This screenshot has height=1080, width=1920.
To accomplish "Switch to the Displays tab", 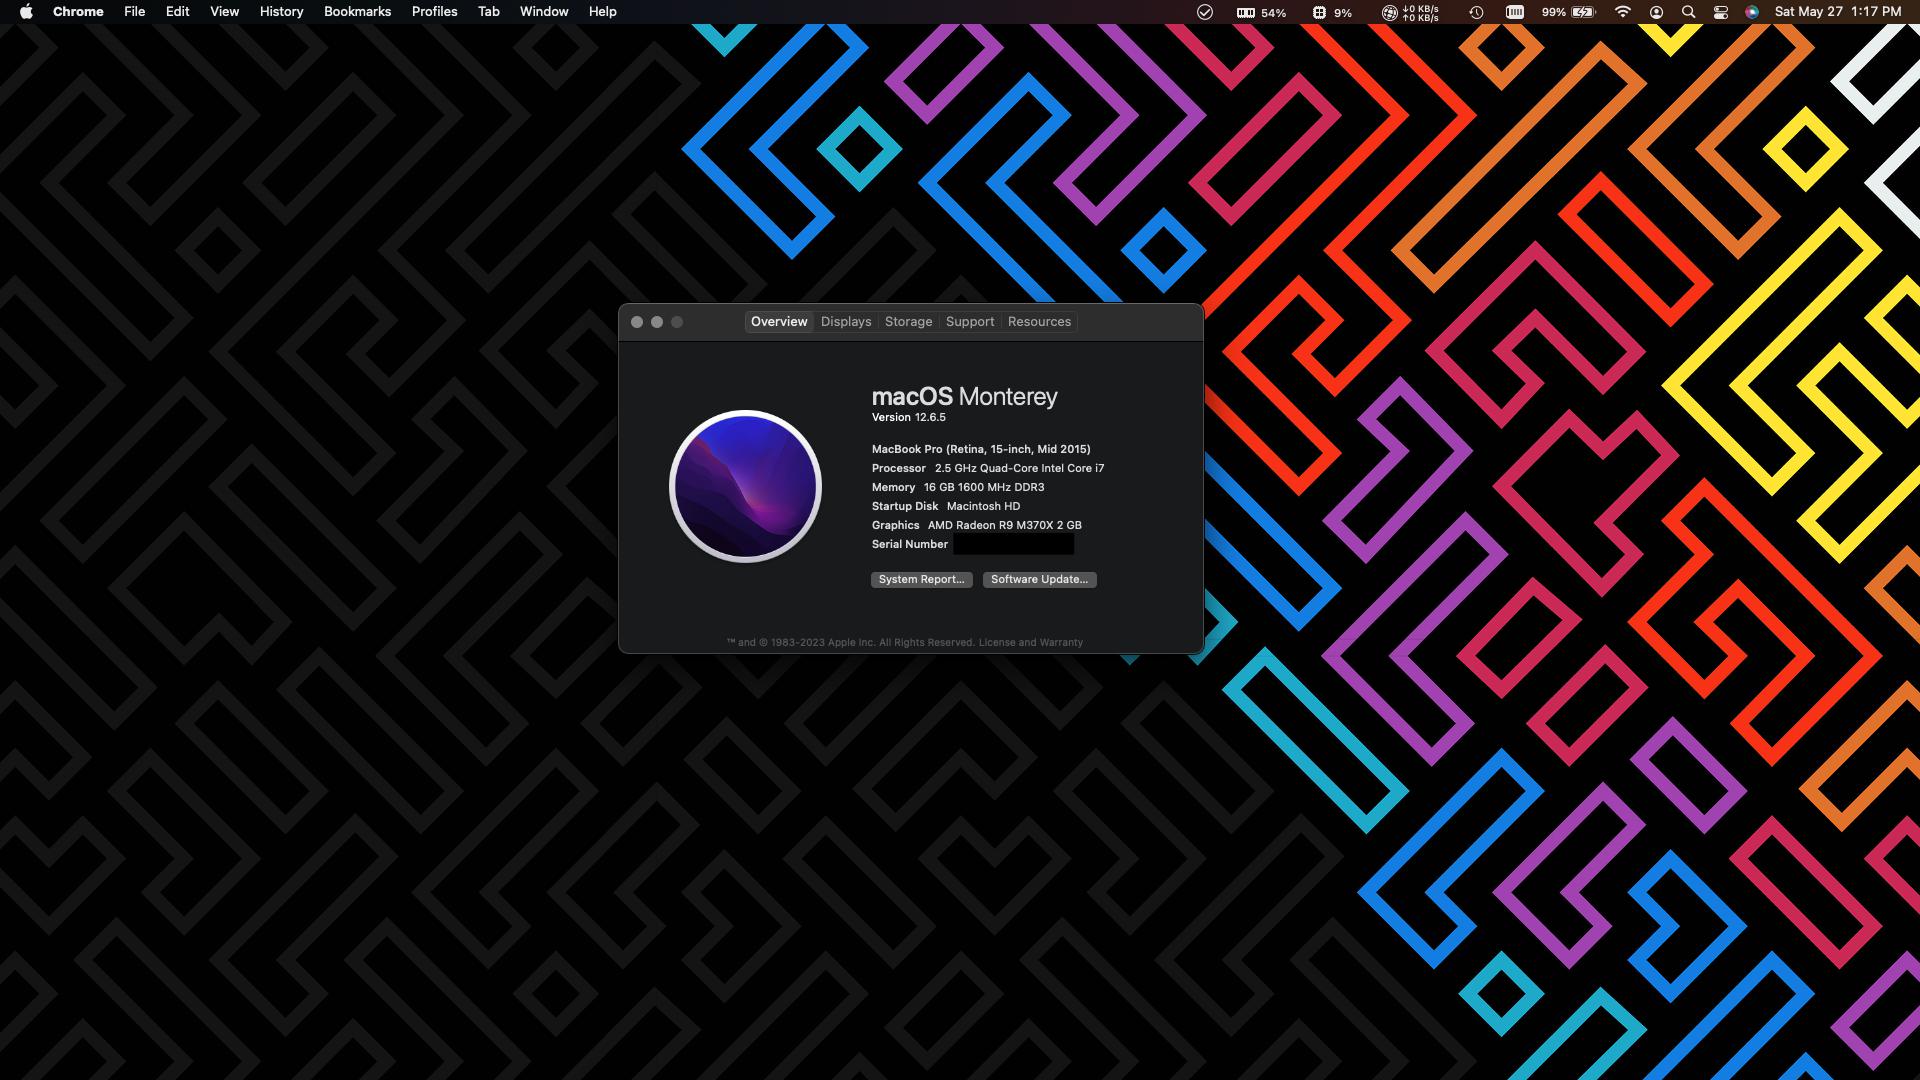I will pos(846,321).
